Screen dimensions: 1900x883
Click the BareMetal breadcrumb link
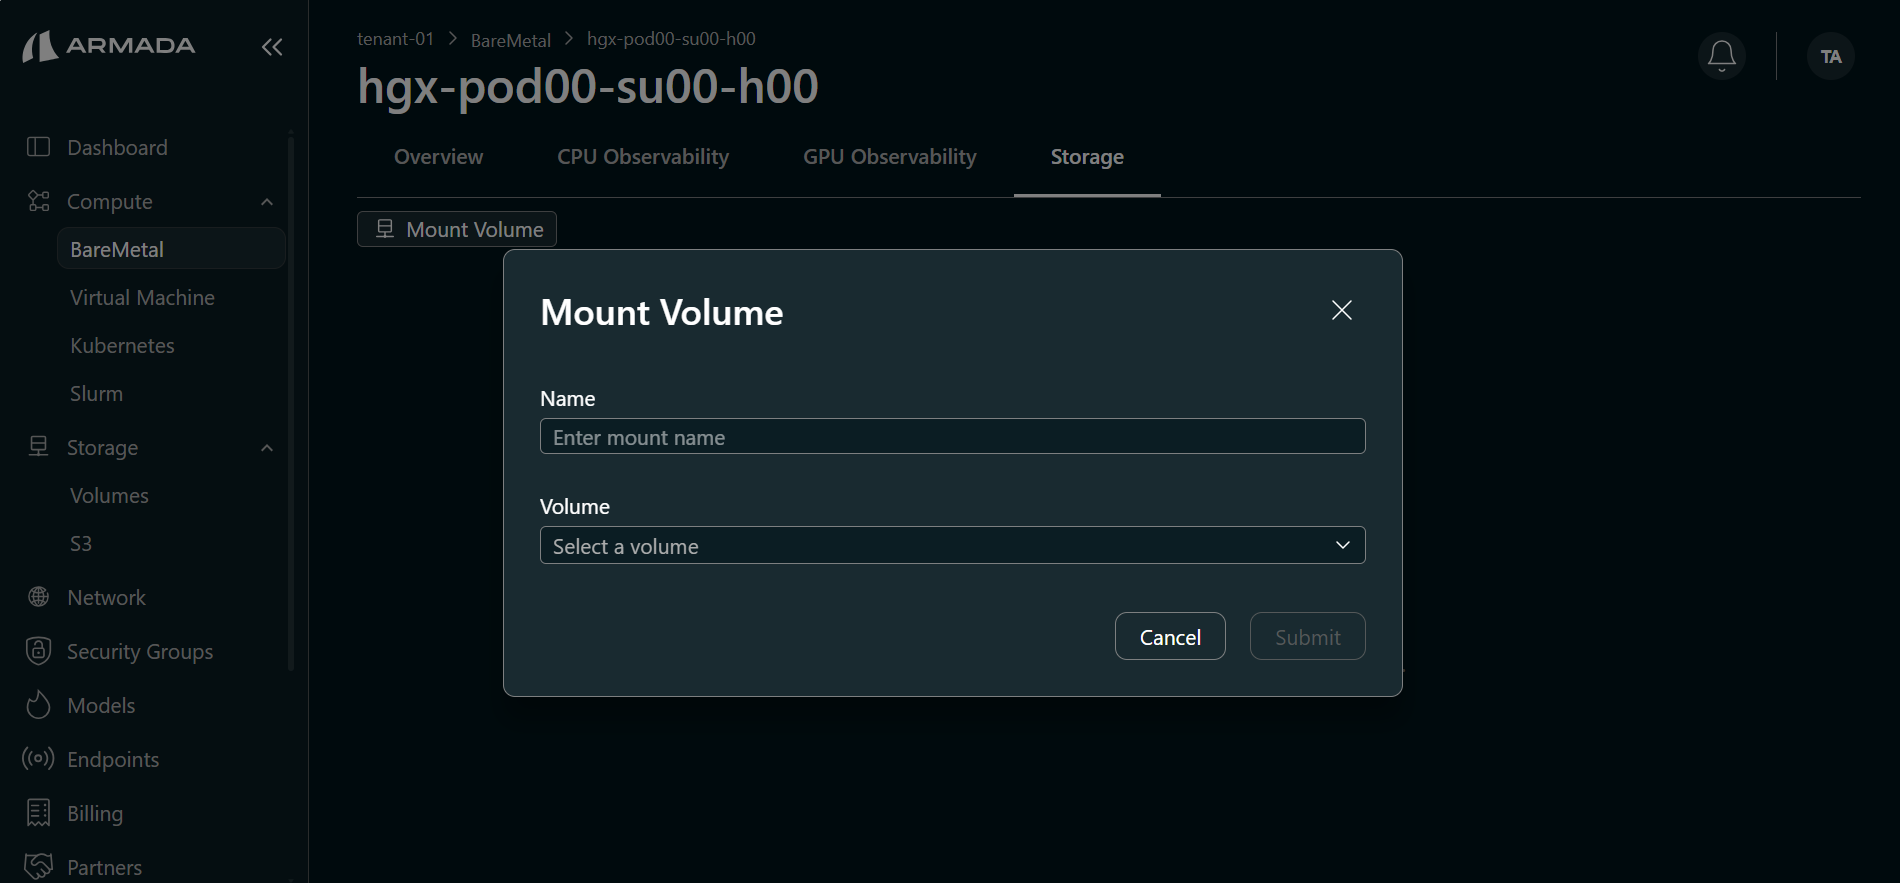pos(510,40)
